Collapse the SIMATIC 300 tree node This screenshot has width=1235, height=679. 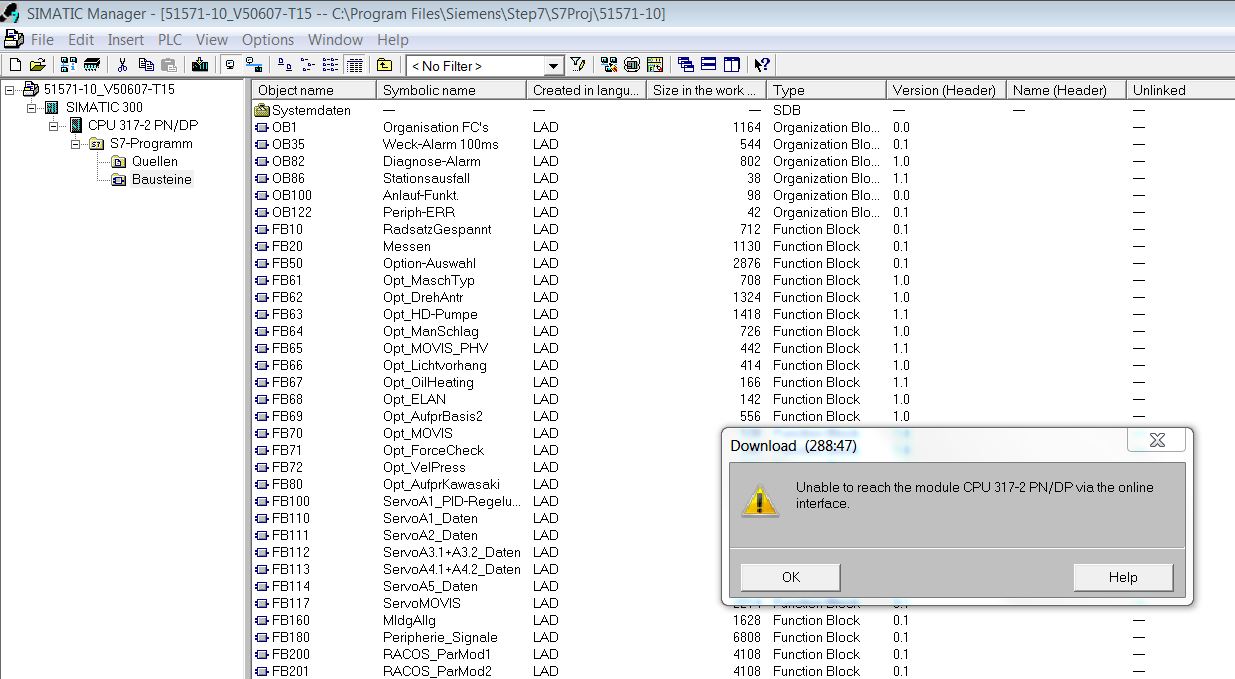pos(32,107)
